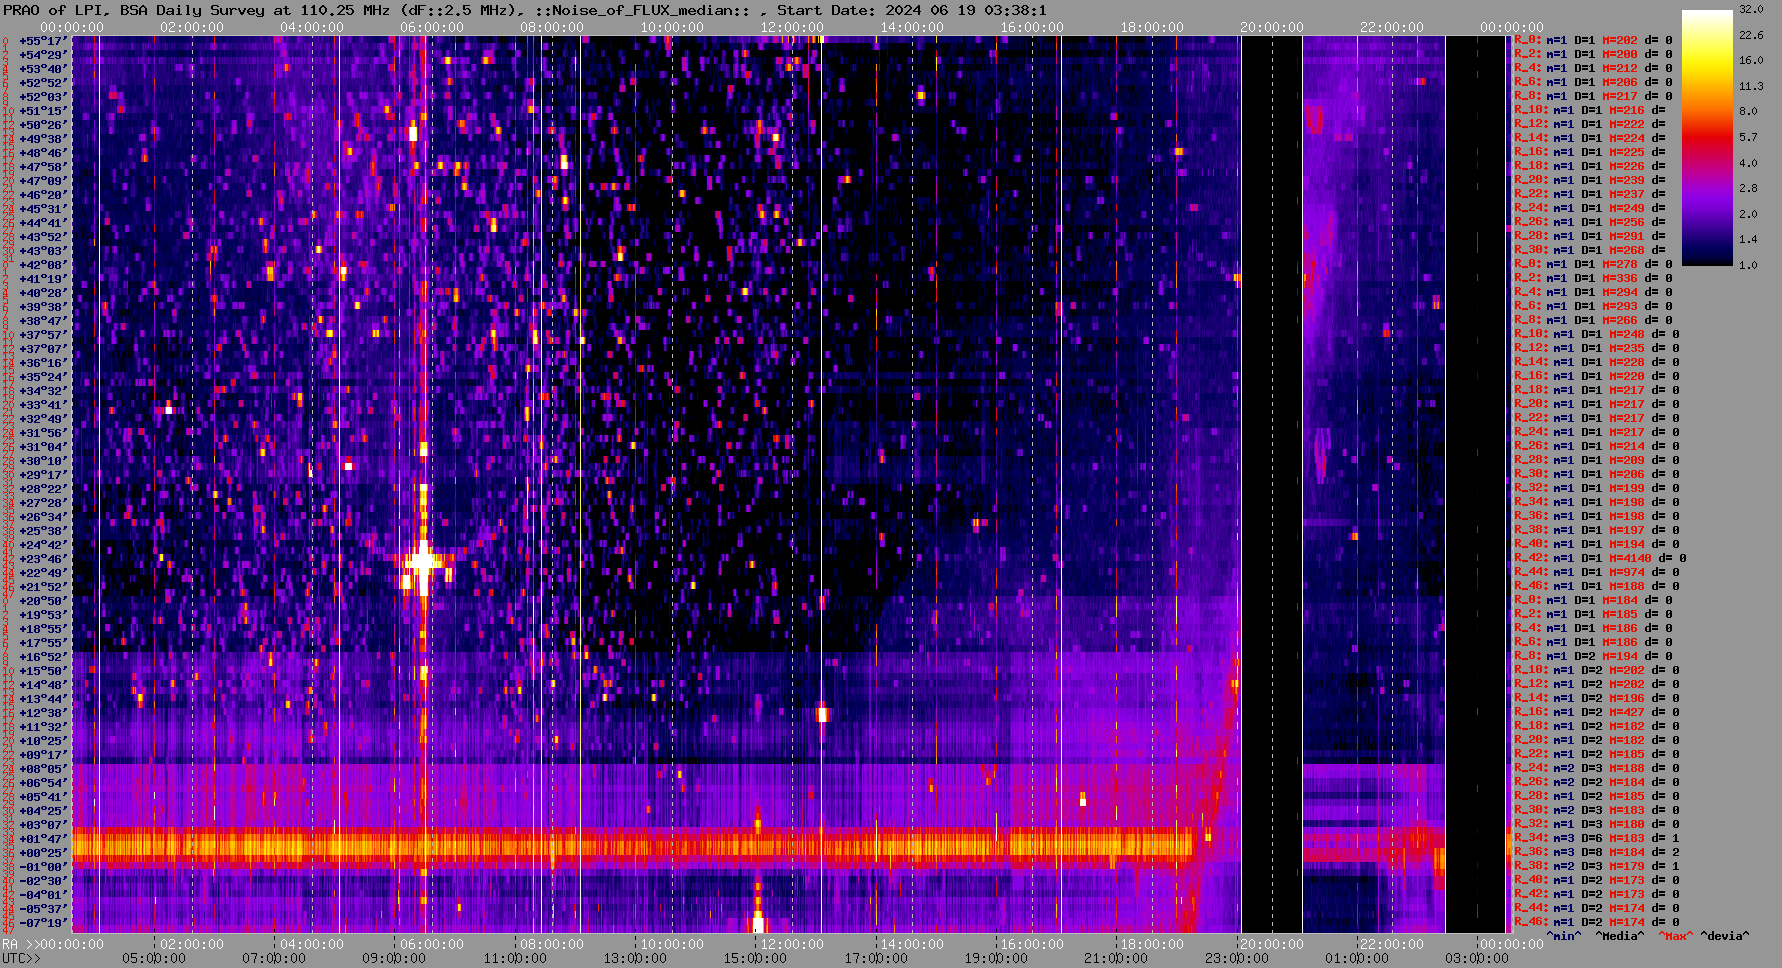Viewport: 1782px width, 968px height.
Task: Click the declination label +55°17'
Action: click(x=43, y=41)
